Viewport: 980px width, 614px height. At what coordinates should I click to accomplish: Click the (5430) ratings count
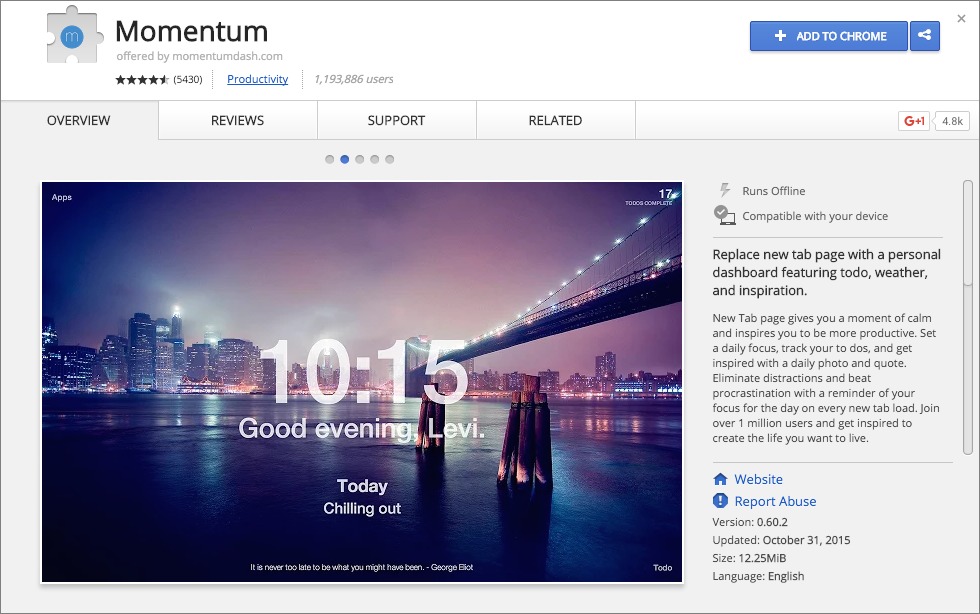[188, 79]
